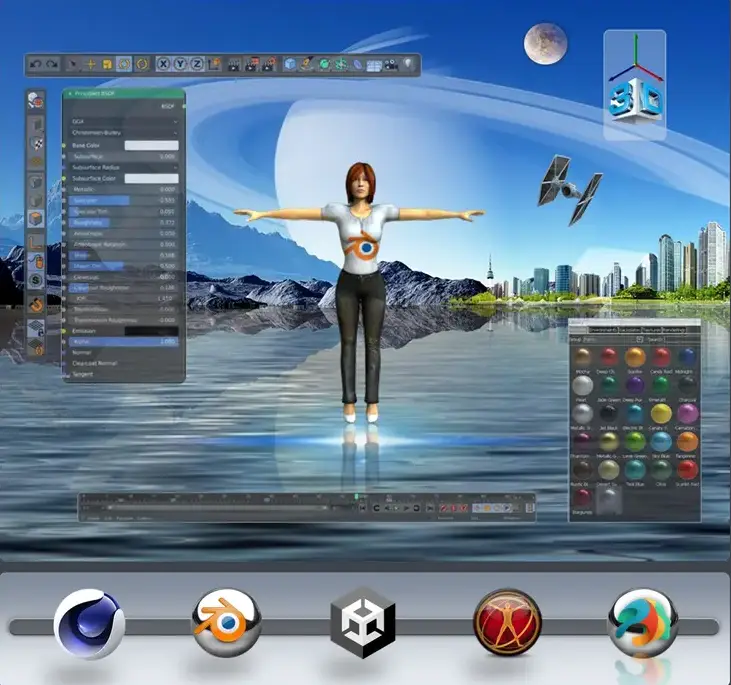
Task: Open the Cinema 4D dock icon
Action: point(89,624)
